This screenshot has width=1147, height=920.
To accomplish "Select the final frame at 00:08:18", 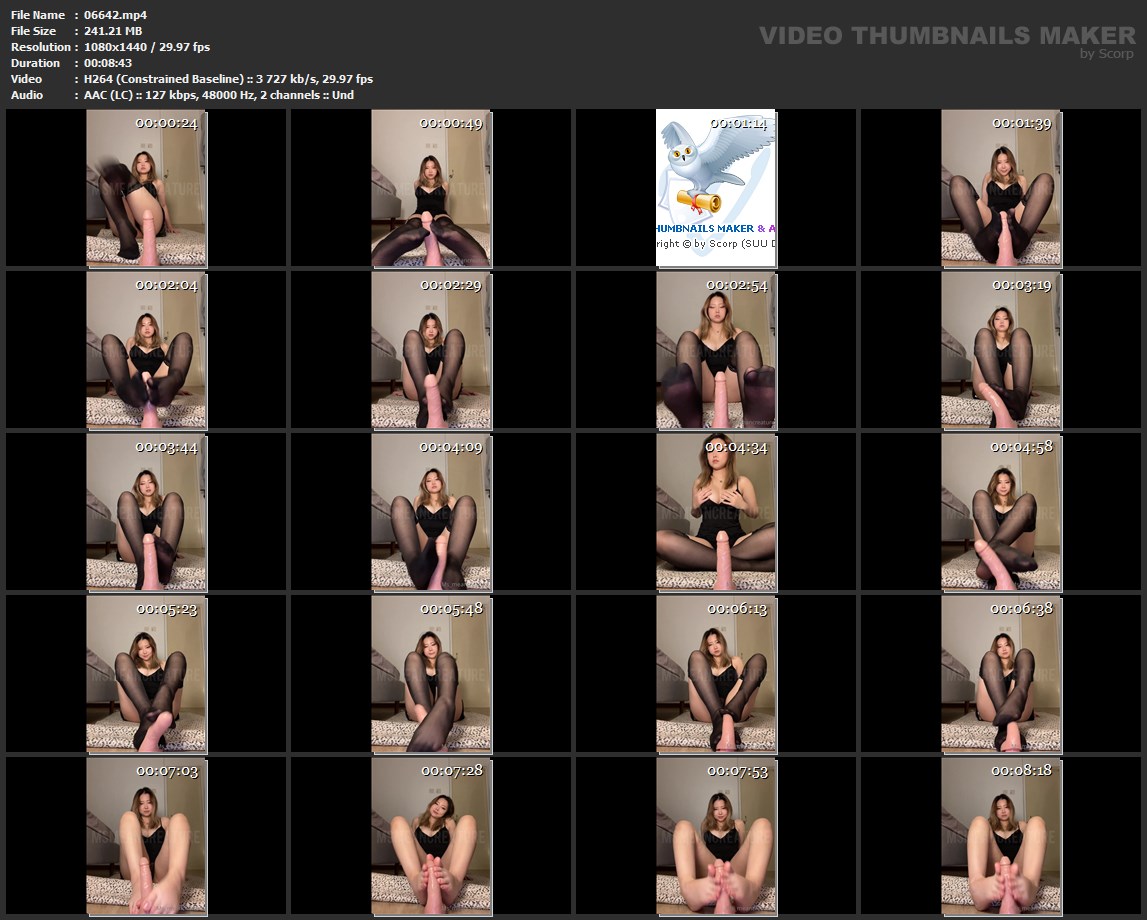I will (x=1001, y=836).
